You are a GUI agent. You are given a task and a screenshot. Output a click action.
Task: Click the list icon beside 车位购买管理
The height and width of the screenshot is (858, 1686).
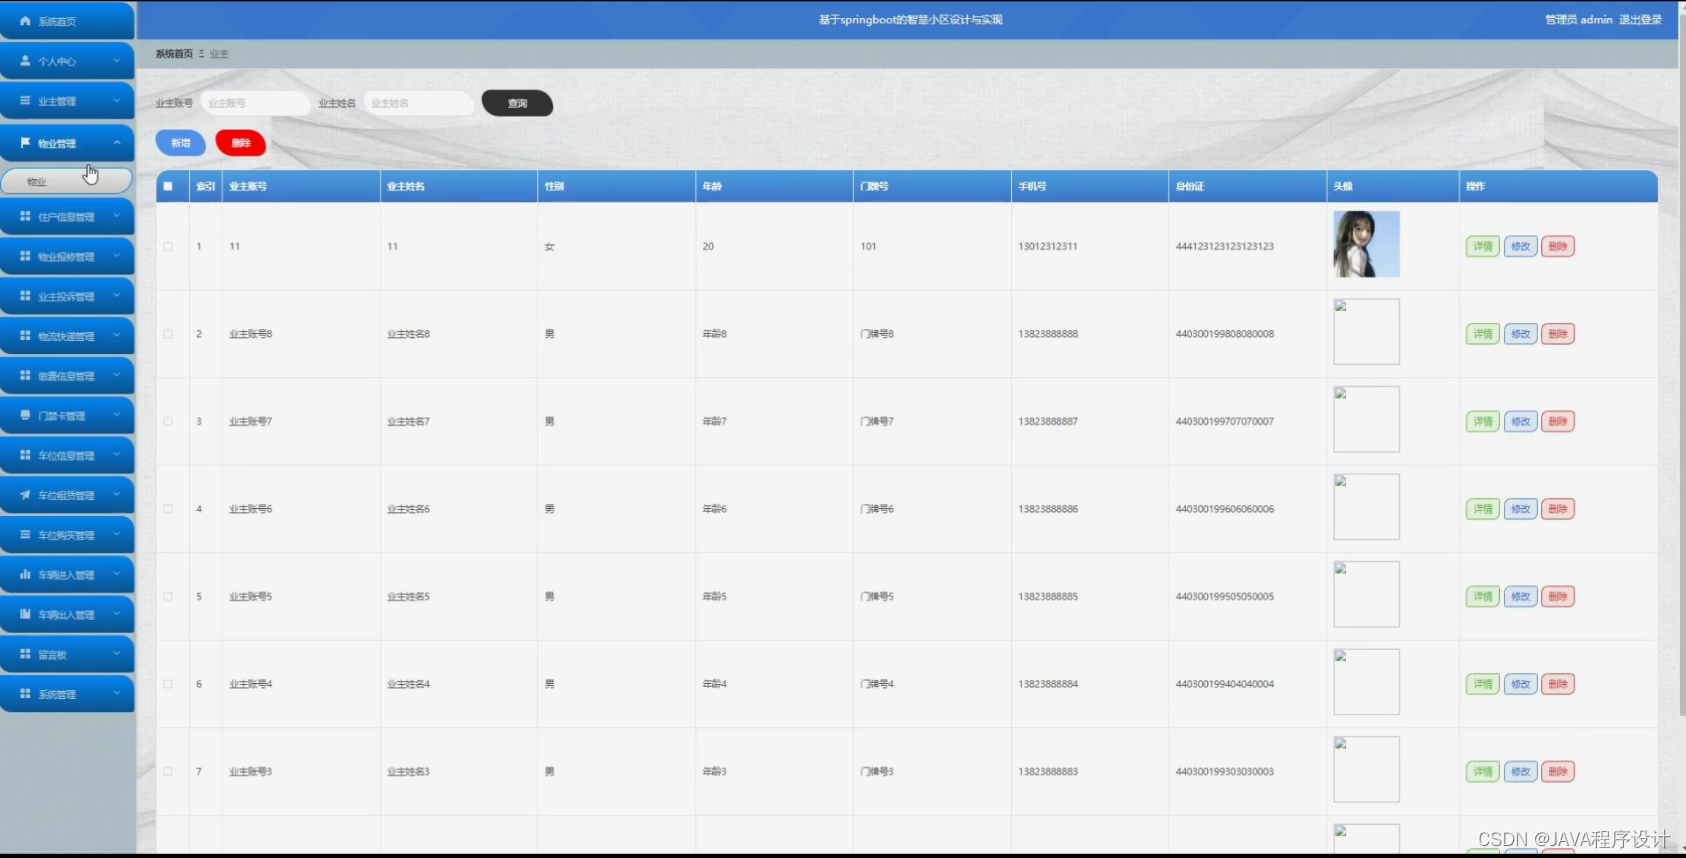pyautogui.click(x=25, y=535)
